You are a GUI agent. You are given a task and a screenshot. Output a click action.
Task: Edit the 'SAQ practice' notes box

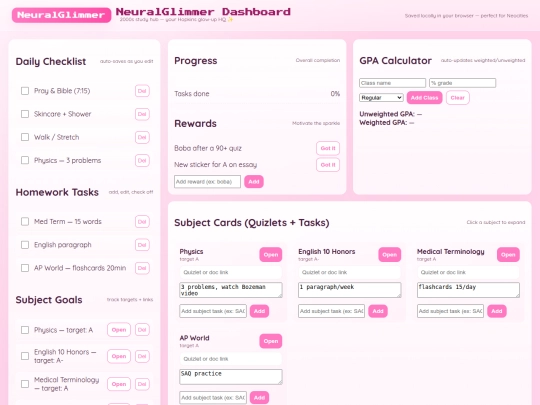[231, 376]
